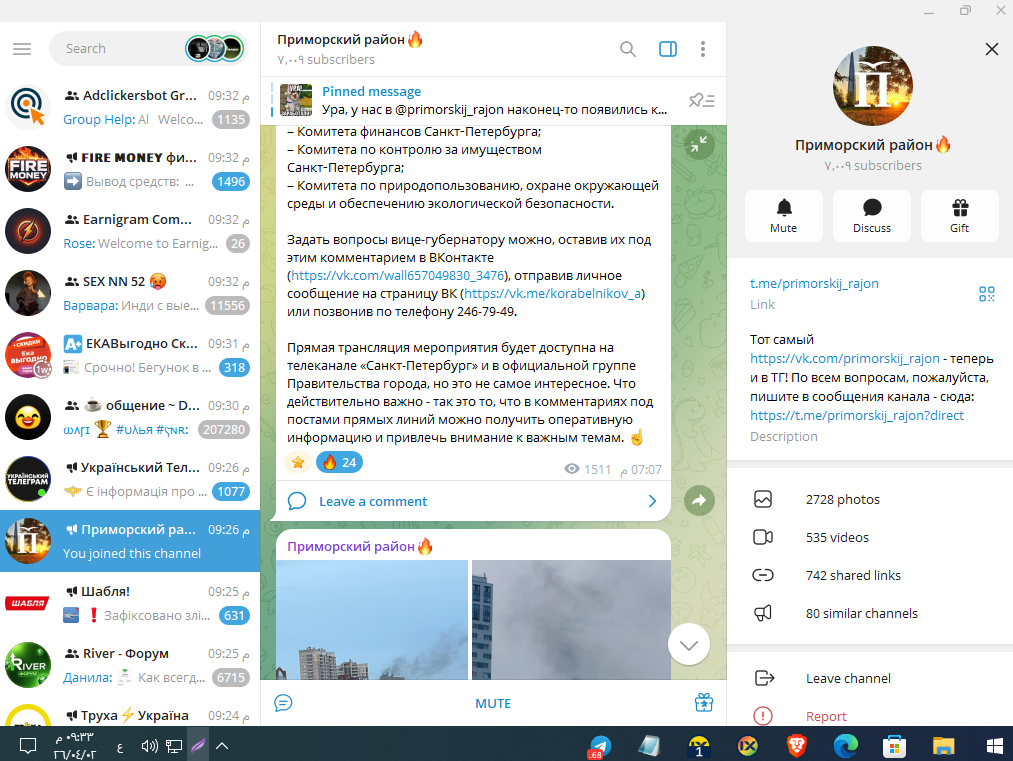Add star reaction to the post
Image resolution: width=1013 pixels, height=761 pixels.
298,463
